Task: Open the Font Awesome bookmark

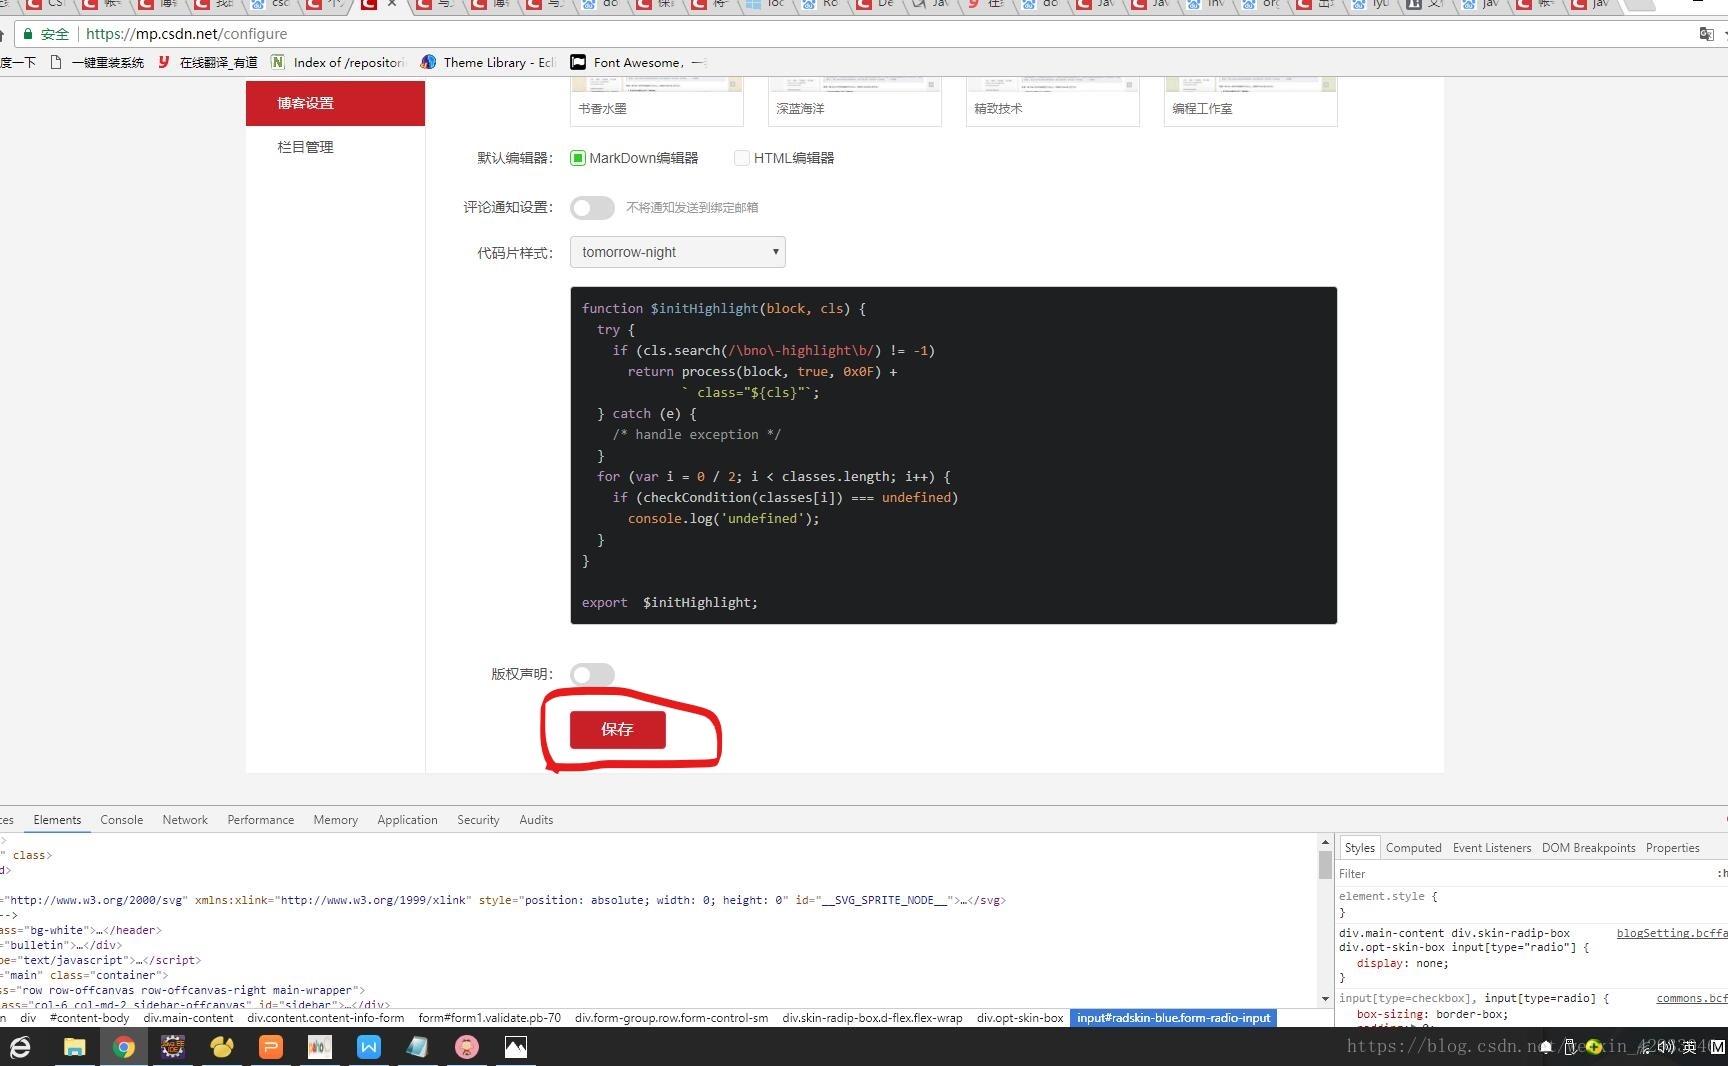Action: click(x=637, y=62)
